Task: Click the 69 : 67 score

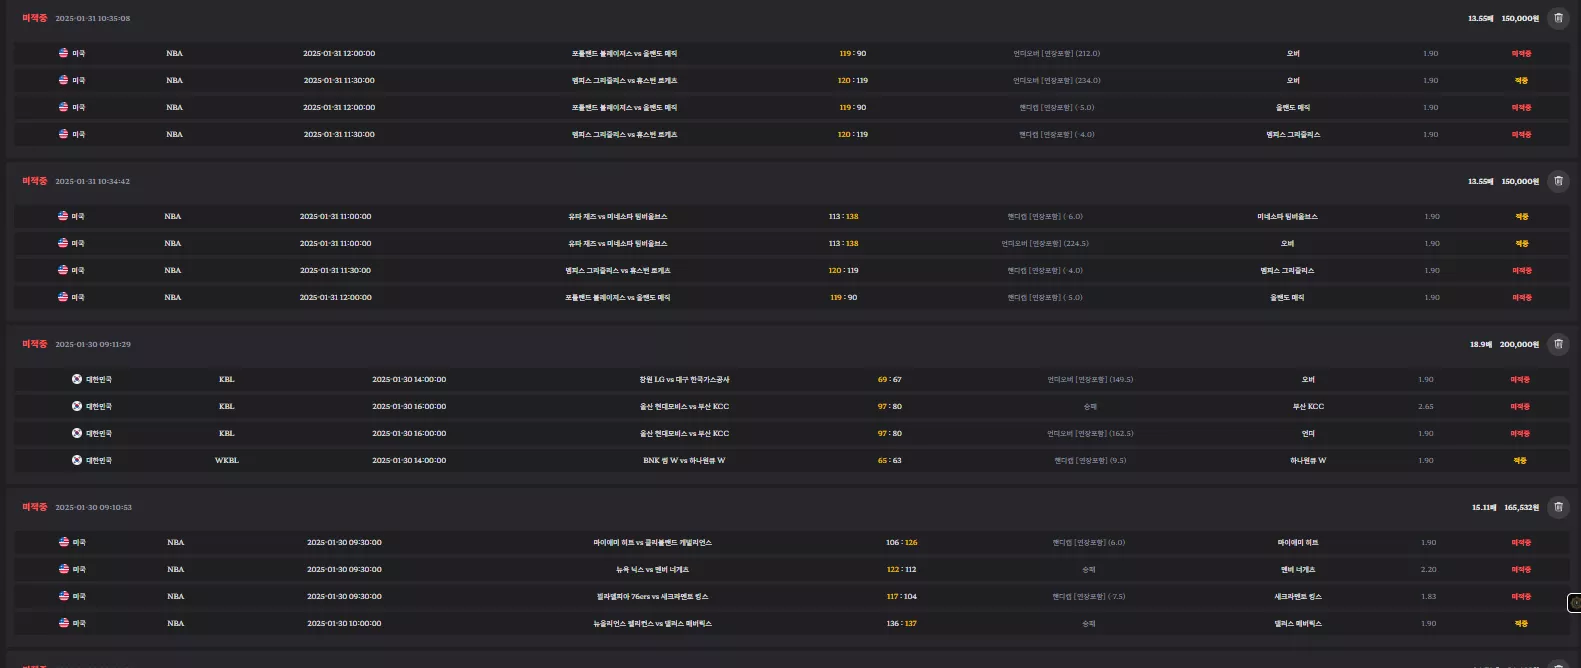Action: pos(889,380)
